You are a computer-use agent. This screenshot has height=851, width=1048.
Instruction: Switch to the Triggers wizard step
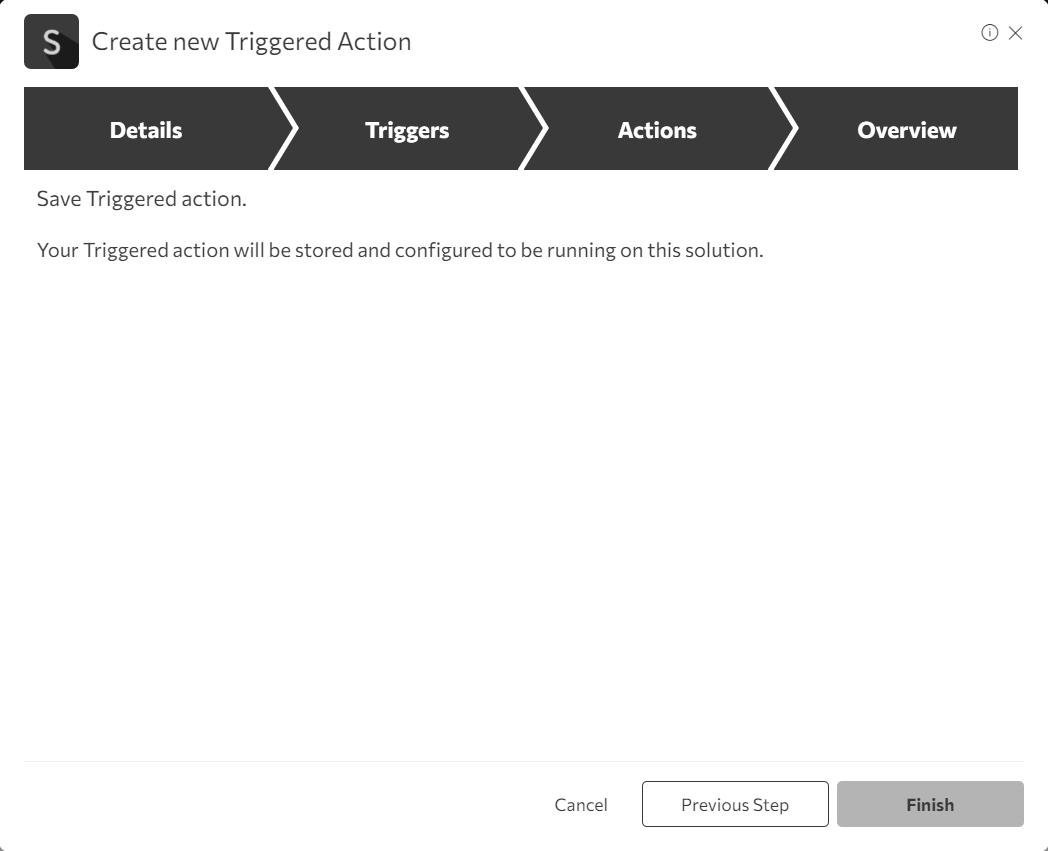407,130
